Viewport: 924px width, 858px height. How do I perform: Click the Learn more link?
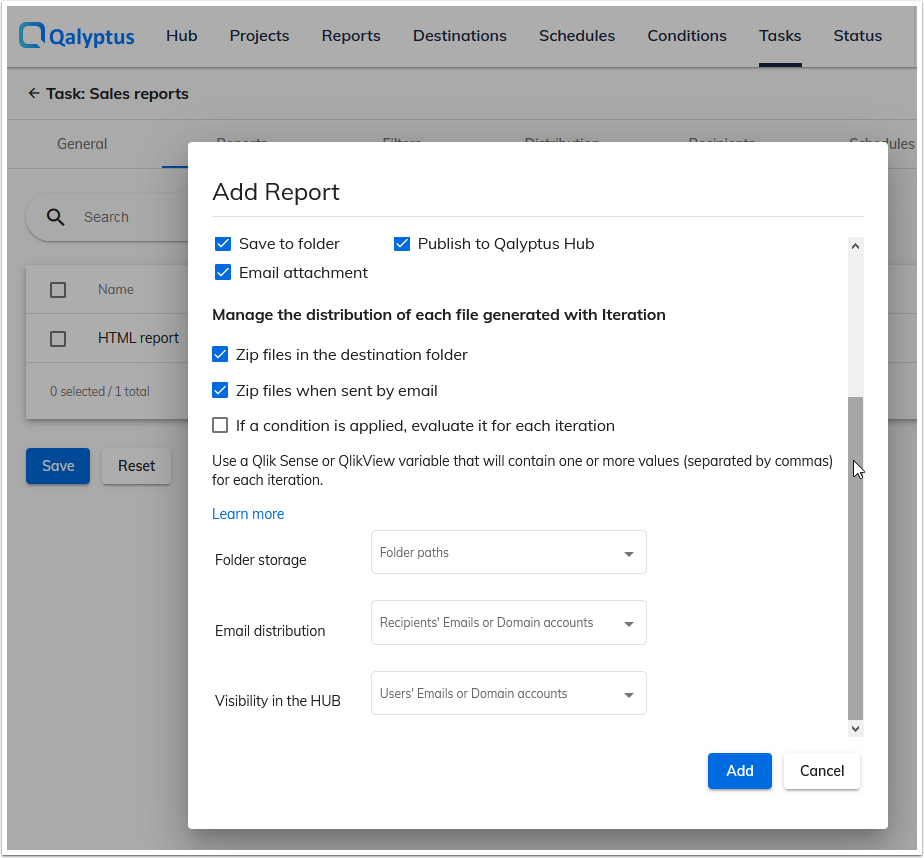(248, 513)
